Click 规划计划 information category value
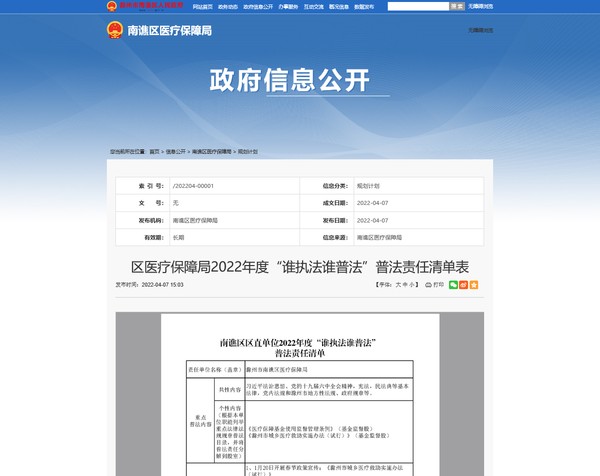 tap(368, 186)
